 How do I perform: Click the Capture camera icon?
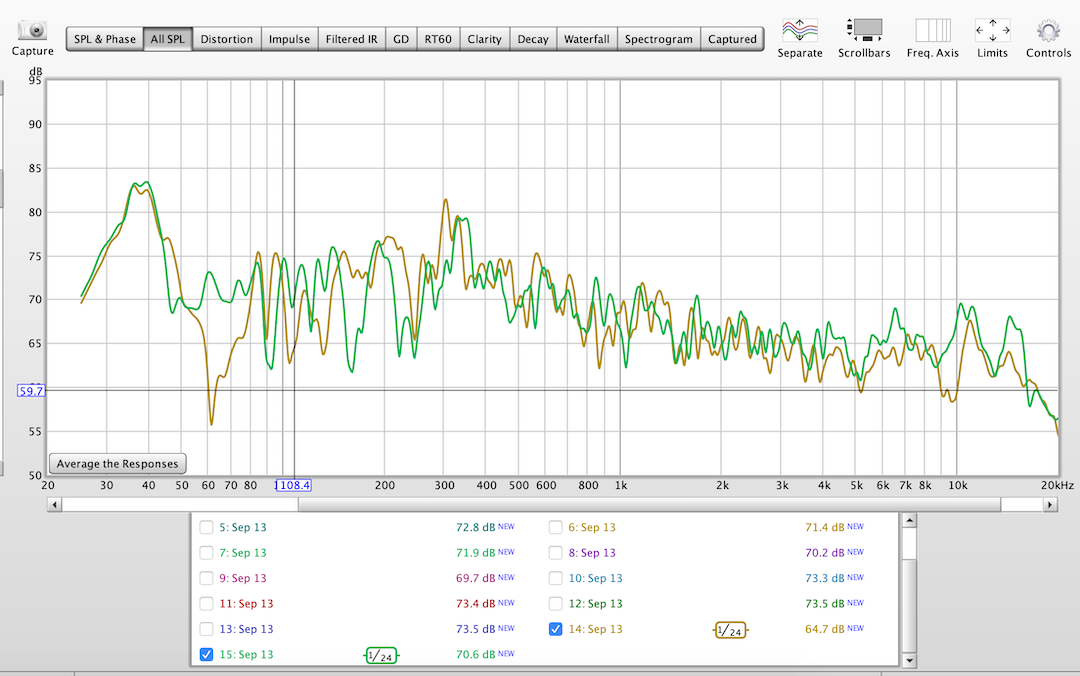pyautogui.click(x=32, y=30)
